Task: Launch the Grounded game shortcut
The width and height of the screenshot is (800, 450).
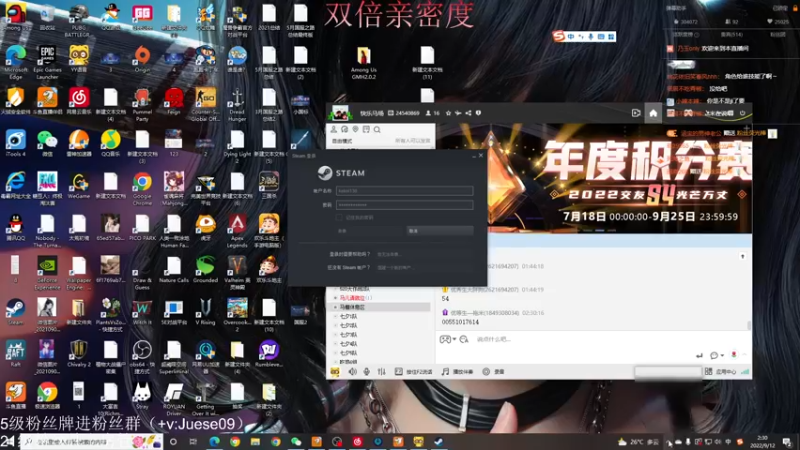Action: (205, 270)
